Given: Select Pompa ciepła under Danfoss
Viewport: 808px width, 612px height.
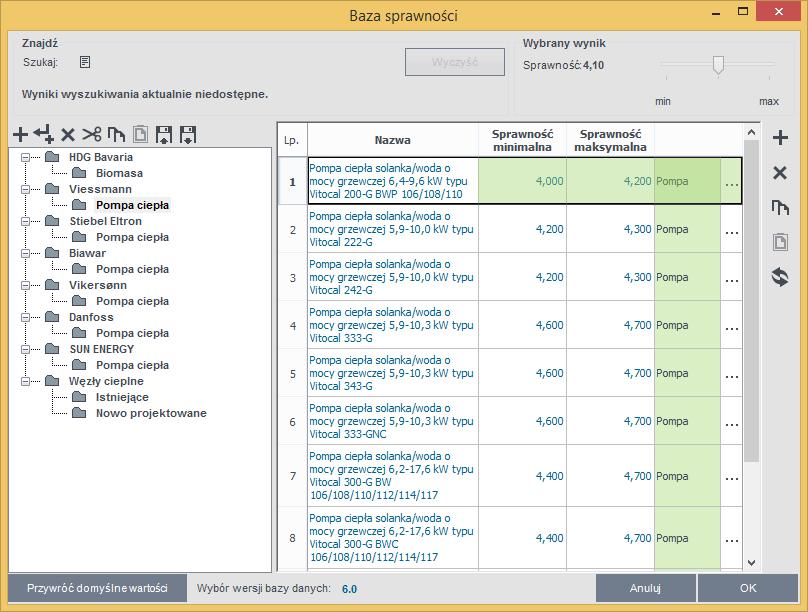Looking at the screenshot, I should 132,333.
